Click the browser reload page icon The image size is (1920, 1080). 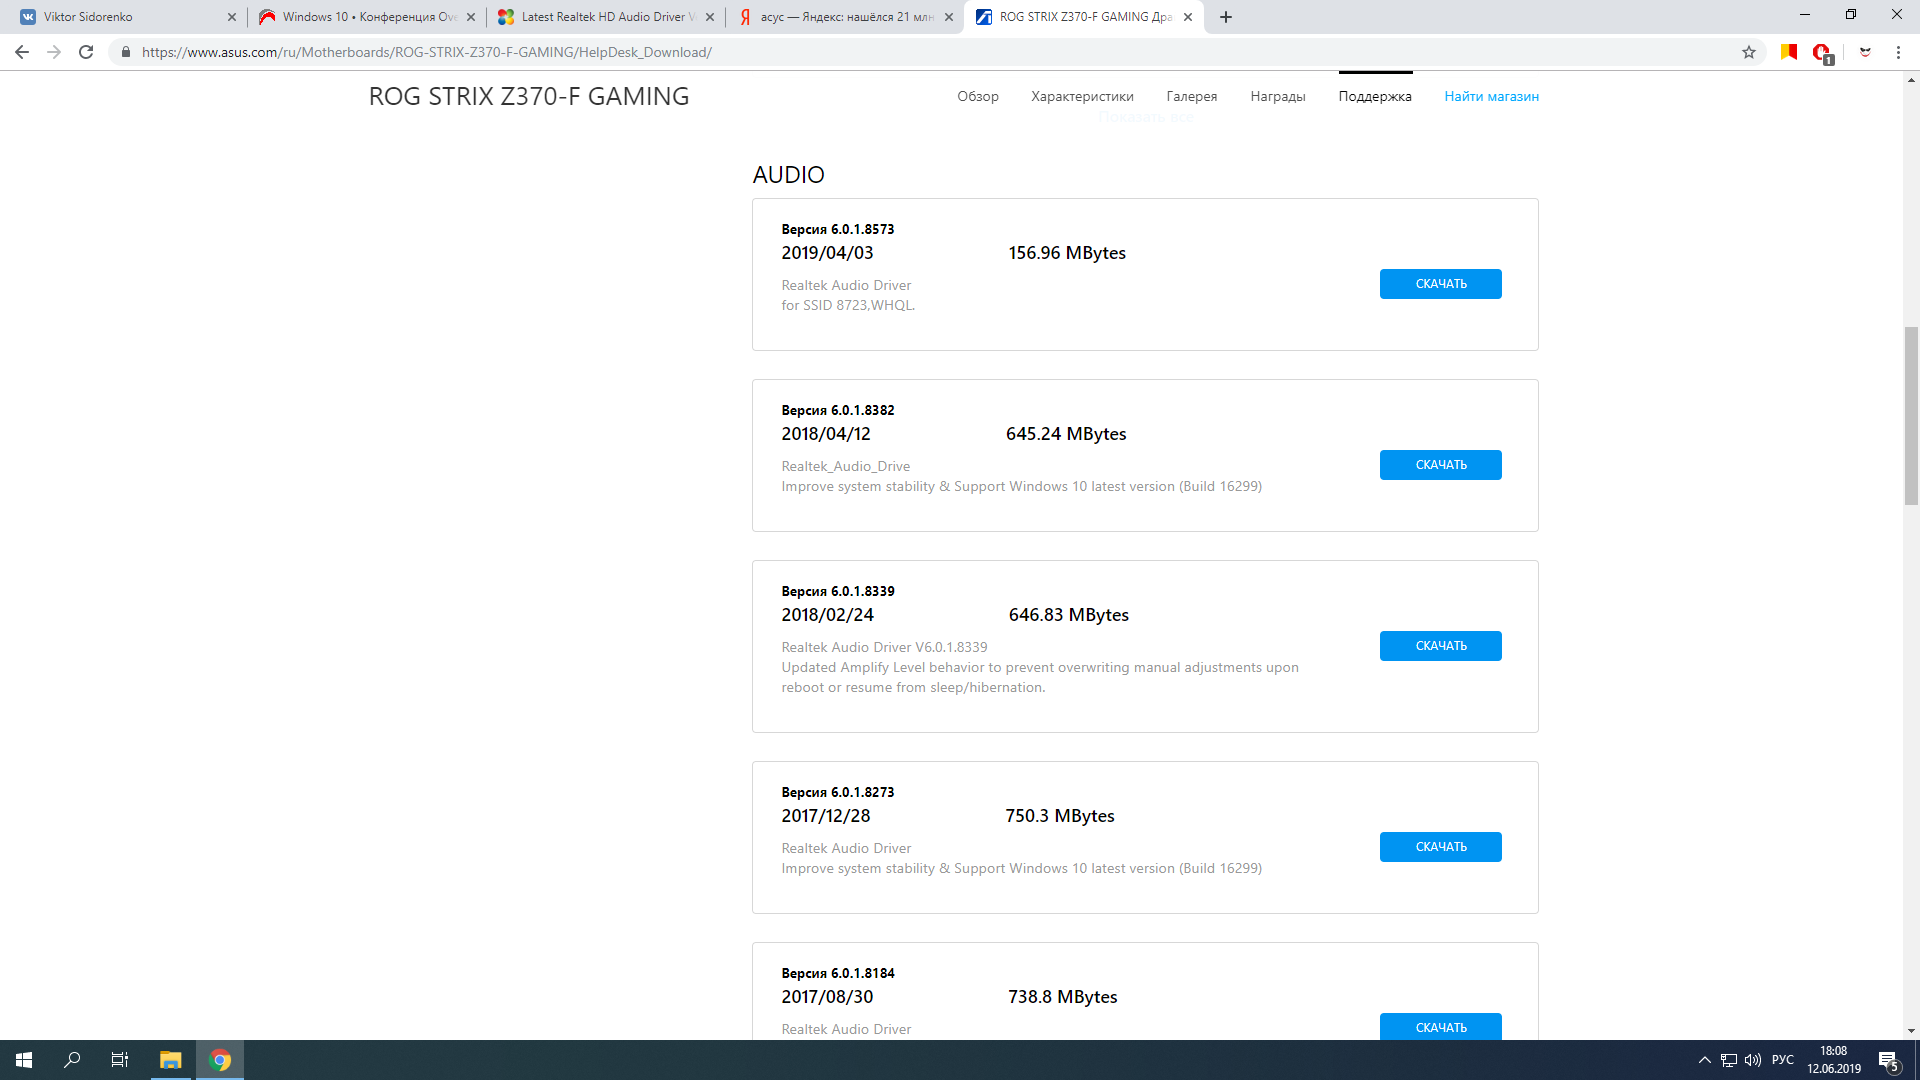(86, 52)
